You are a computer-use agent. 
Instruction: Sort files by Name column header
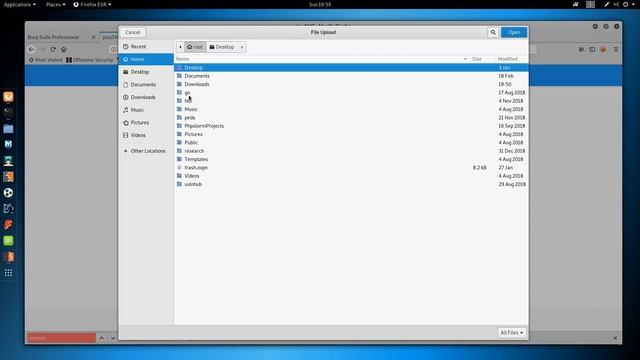(x=322, y=59)
